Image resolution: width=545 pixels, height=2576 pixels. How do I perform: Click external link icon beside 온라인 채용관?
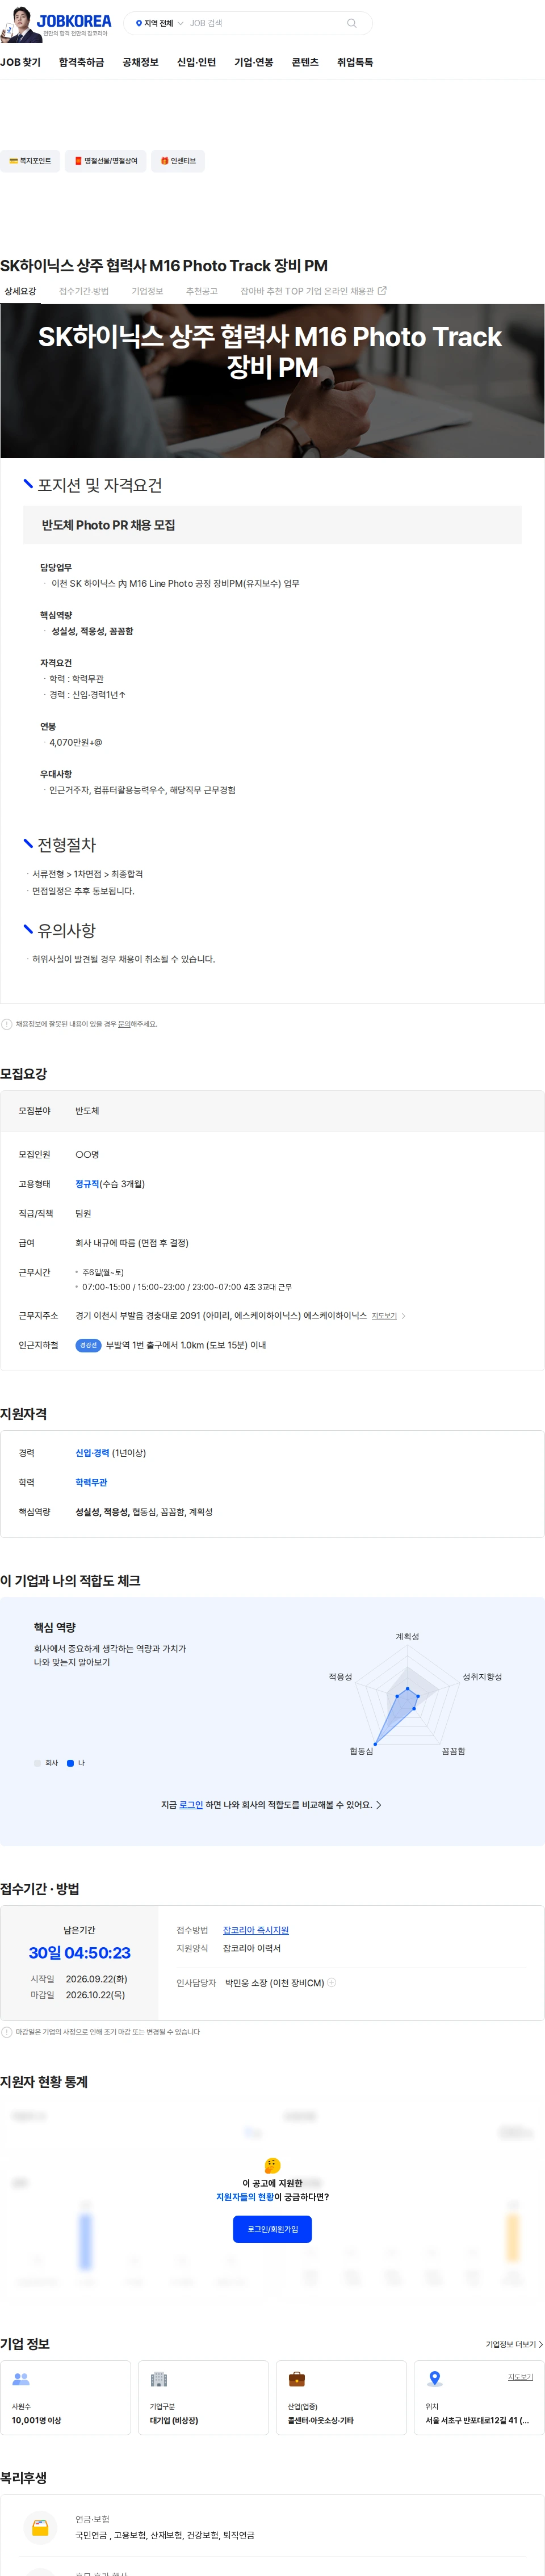(x=382, y=291)
